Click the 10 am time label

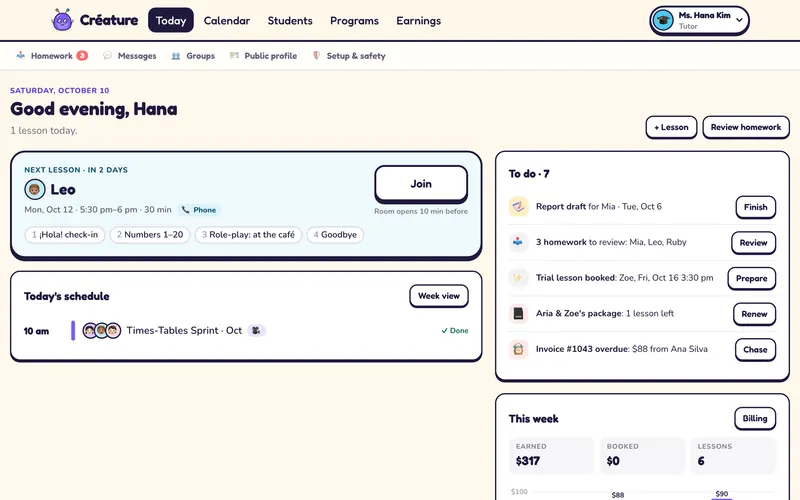[36, 331]
